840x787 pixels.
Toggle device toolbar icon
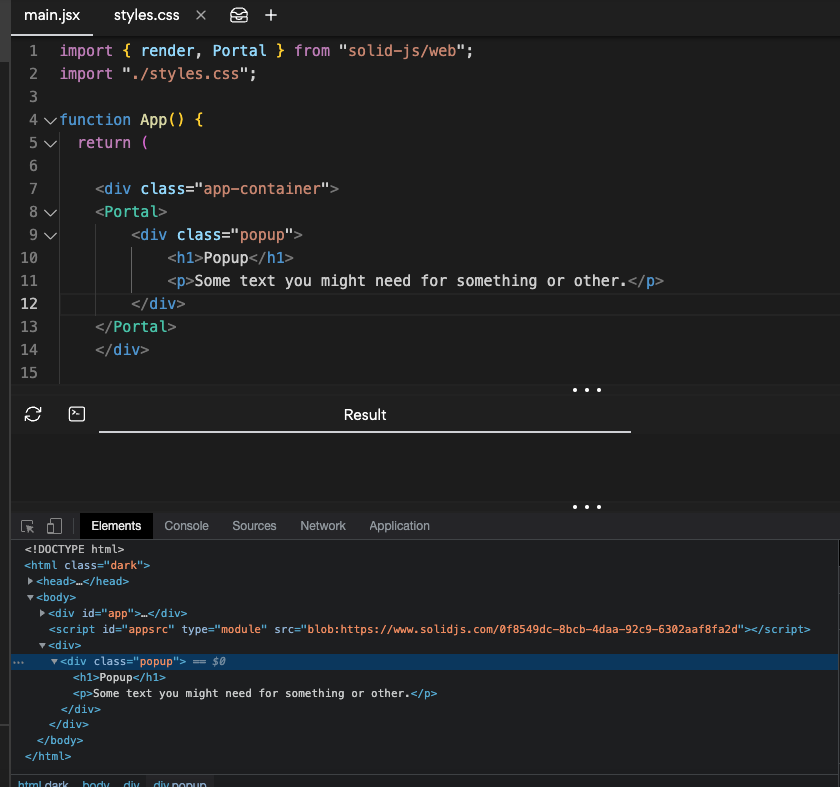coord(54,526)
